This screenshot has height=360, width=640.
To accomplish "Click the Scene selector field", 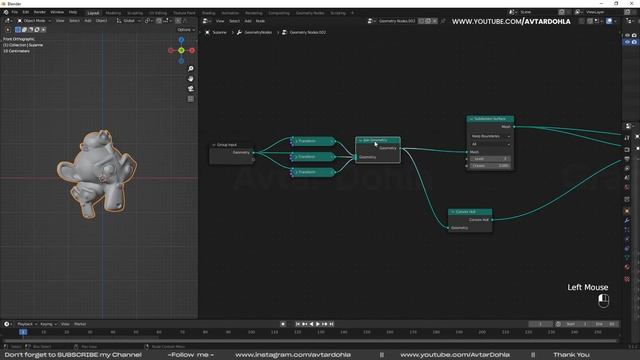I will point(537,12).
